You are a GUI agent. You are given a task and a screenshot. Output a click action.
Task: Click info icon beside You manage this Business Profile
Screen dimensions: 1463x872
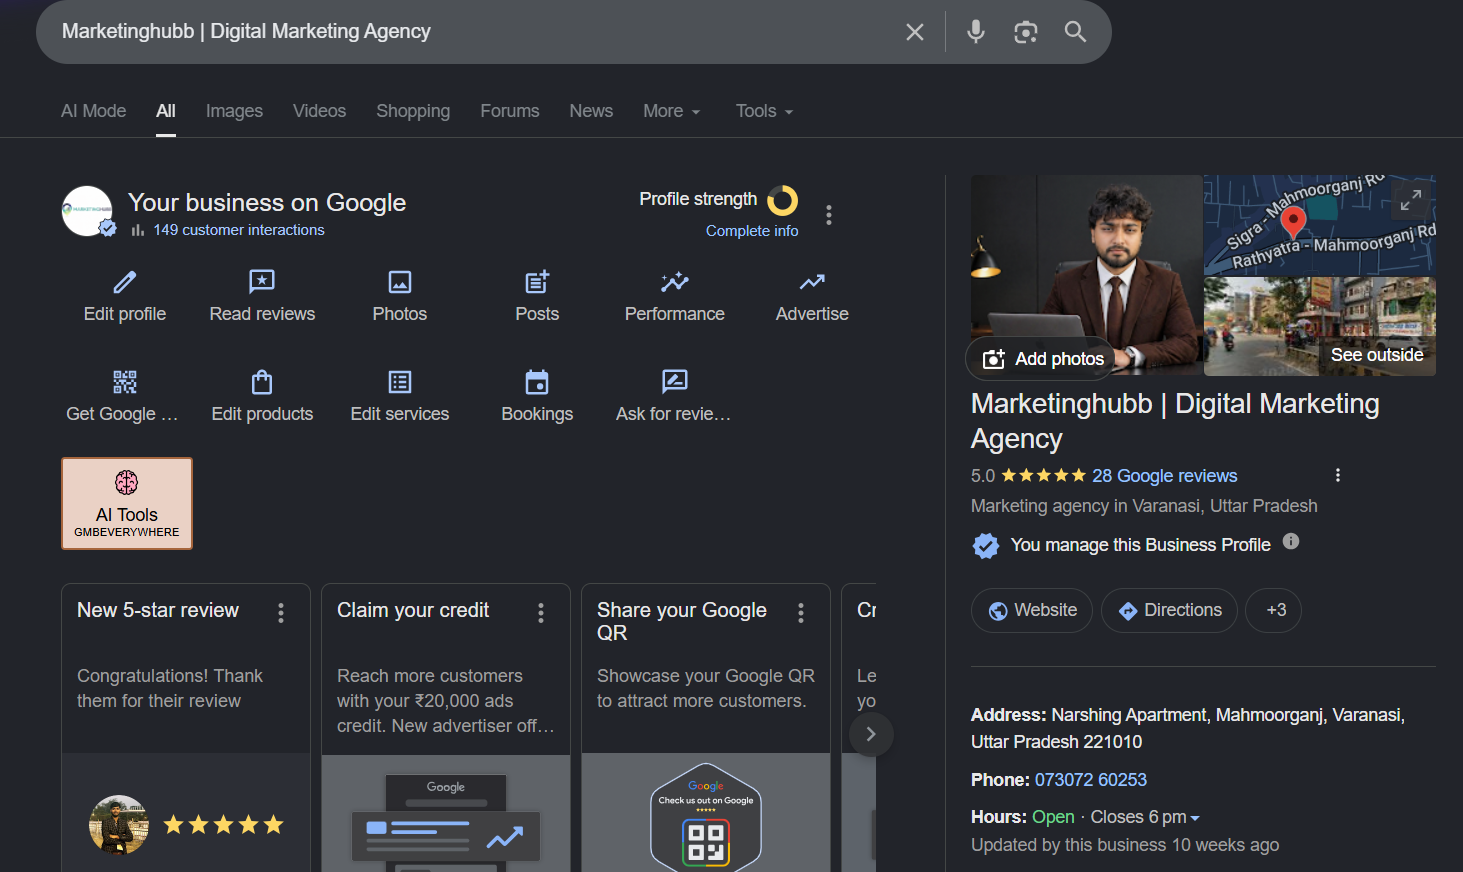click(1291, 541)
